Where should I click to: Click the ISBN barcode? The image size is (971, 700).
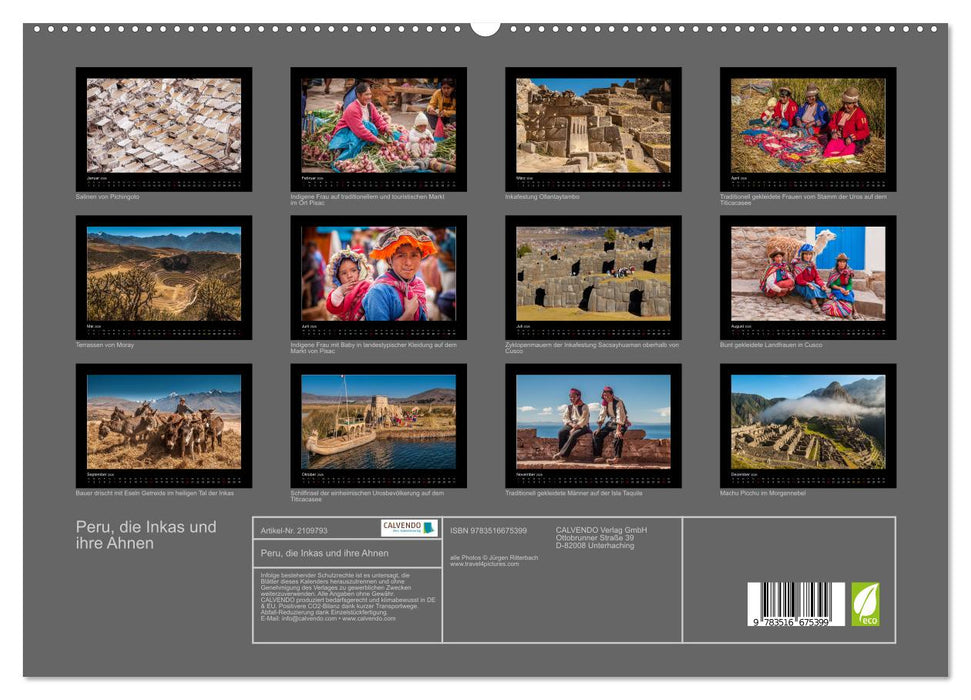[795, 605]
